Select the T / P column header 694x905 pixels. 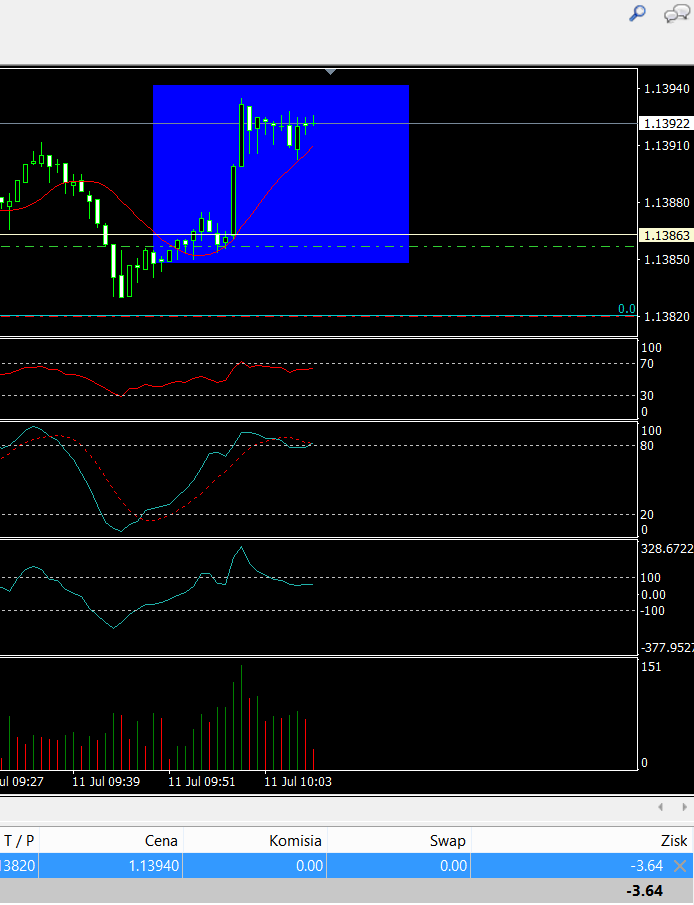point(19,840)
